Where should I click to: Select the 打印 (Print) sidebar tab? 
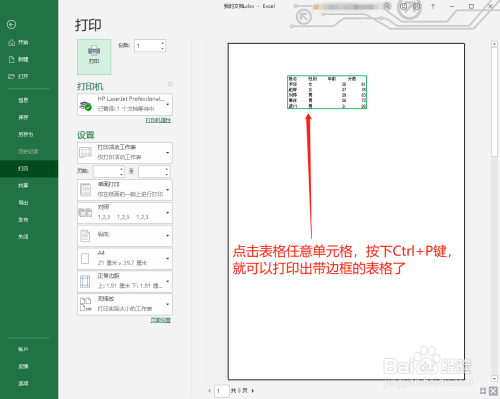click(29, 168)
